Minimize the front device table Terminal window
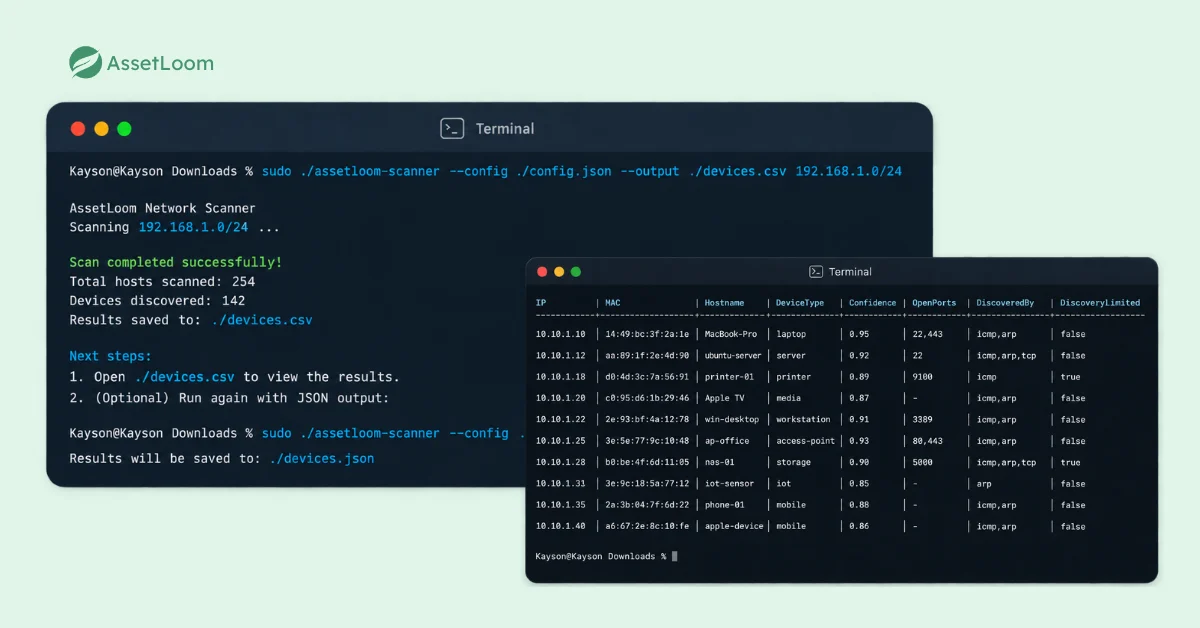The height and width of the screenshot is (628, 1200). (559, 272)
